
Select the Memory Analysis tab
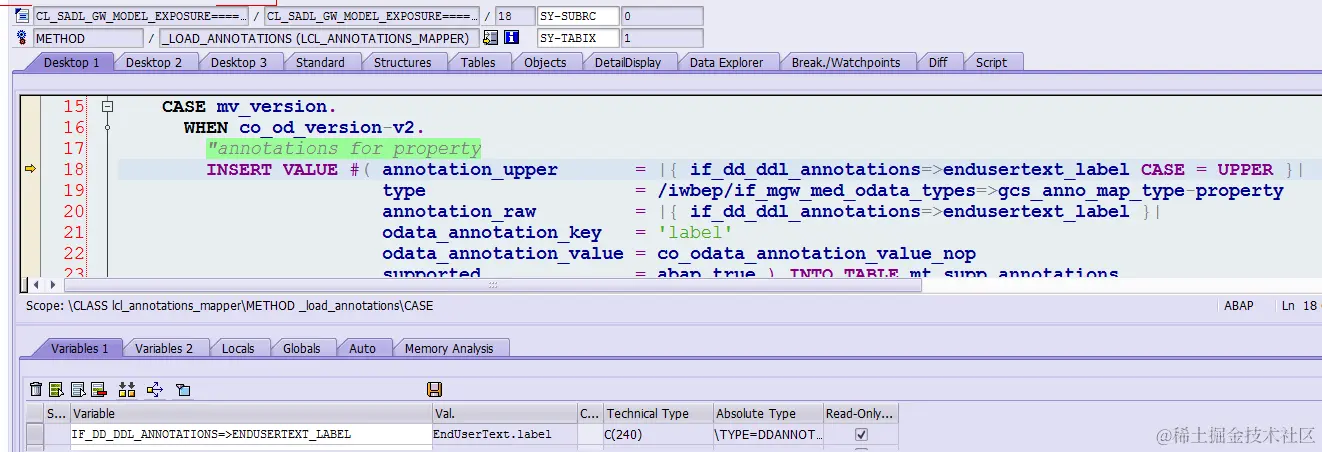pos(449,348)
